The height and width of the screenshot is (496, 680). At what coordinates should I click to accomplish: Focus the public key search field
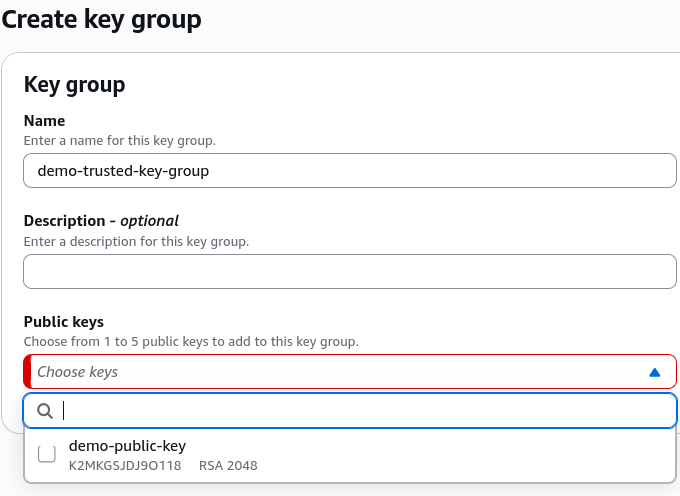pyautogui.click(x=350, y=411)
